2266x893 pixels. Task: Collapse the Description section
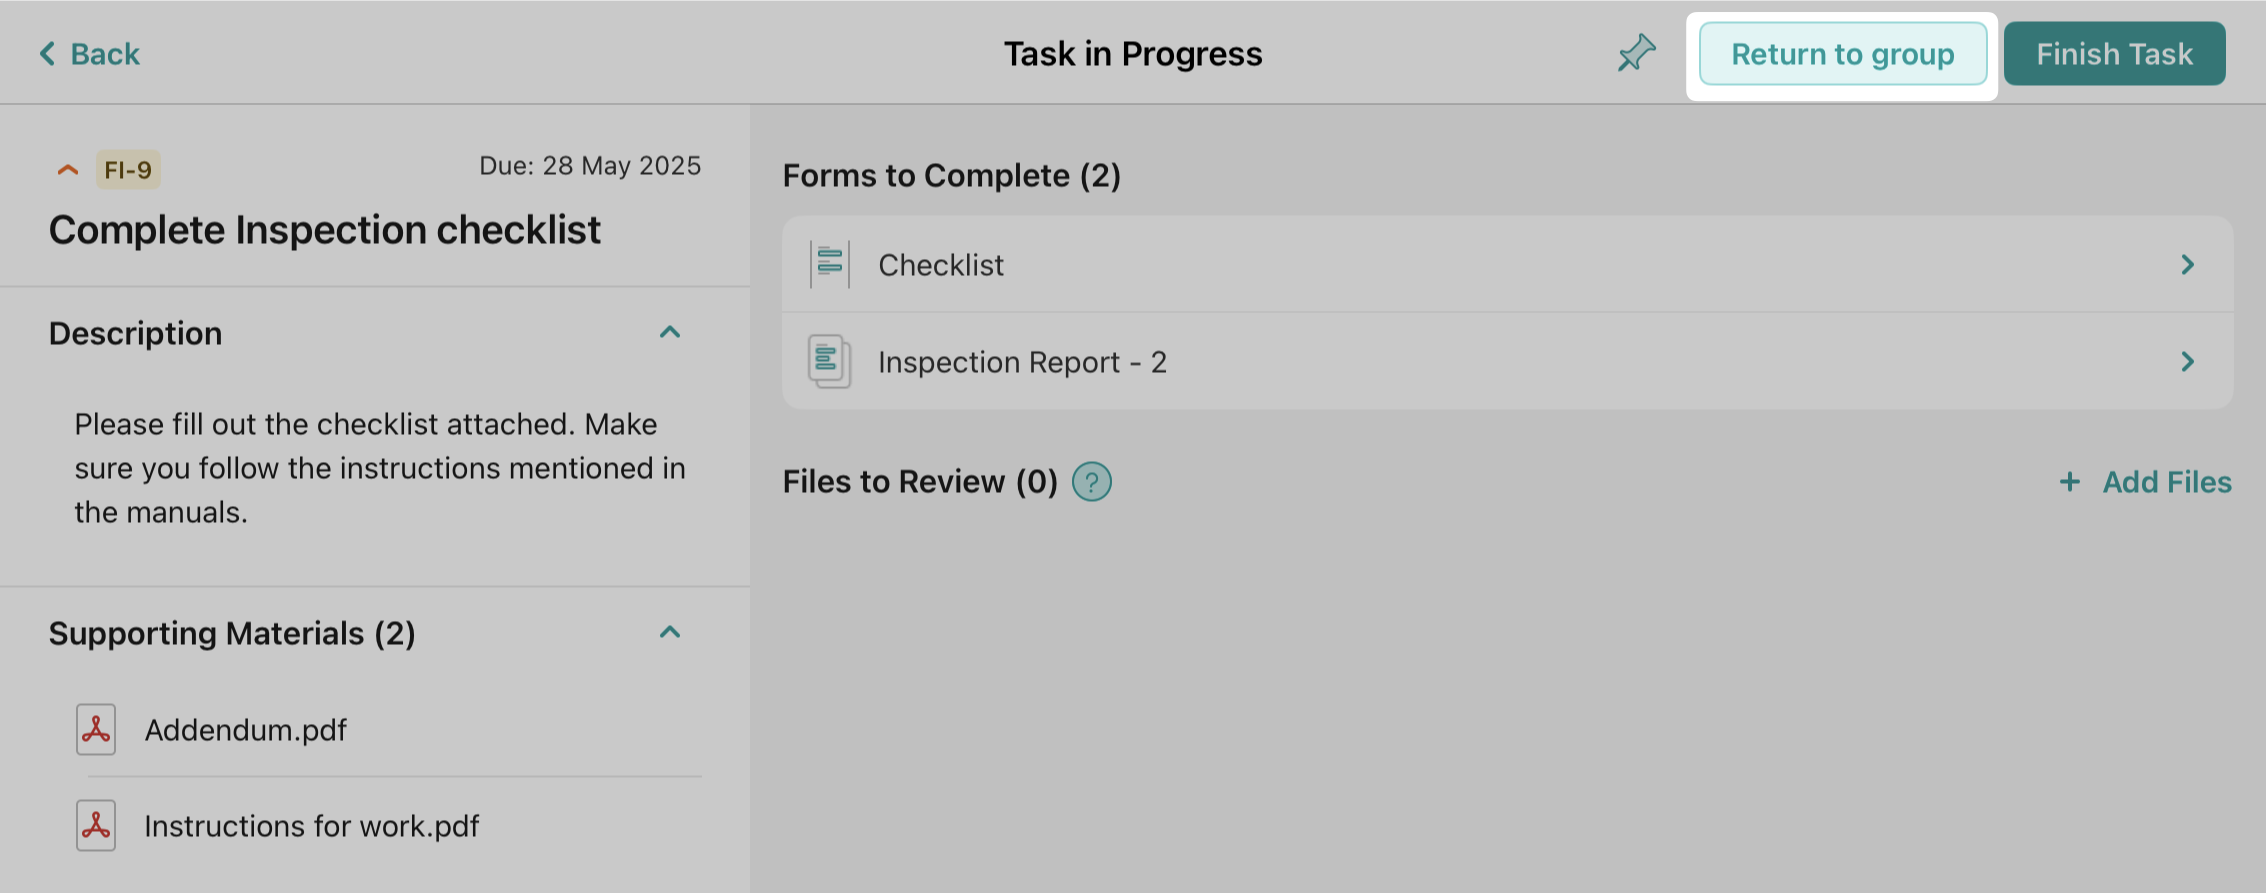click(670, 332)
